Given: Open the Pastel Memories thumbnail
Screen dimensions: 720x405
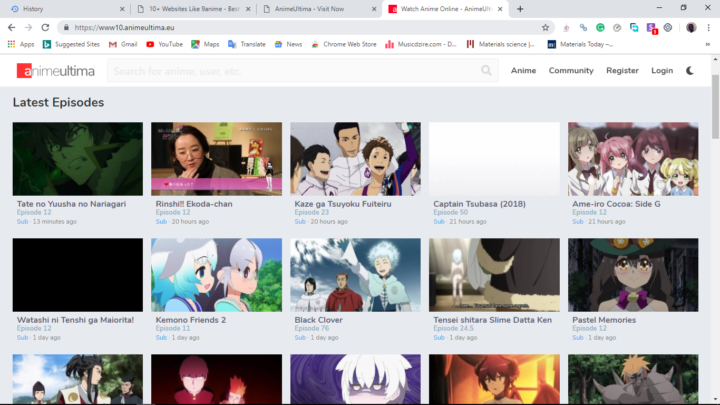Looking at the screenshot, I should pyautogui.click(x=633, y=275).
